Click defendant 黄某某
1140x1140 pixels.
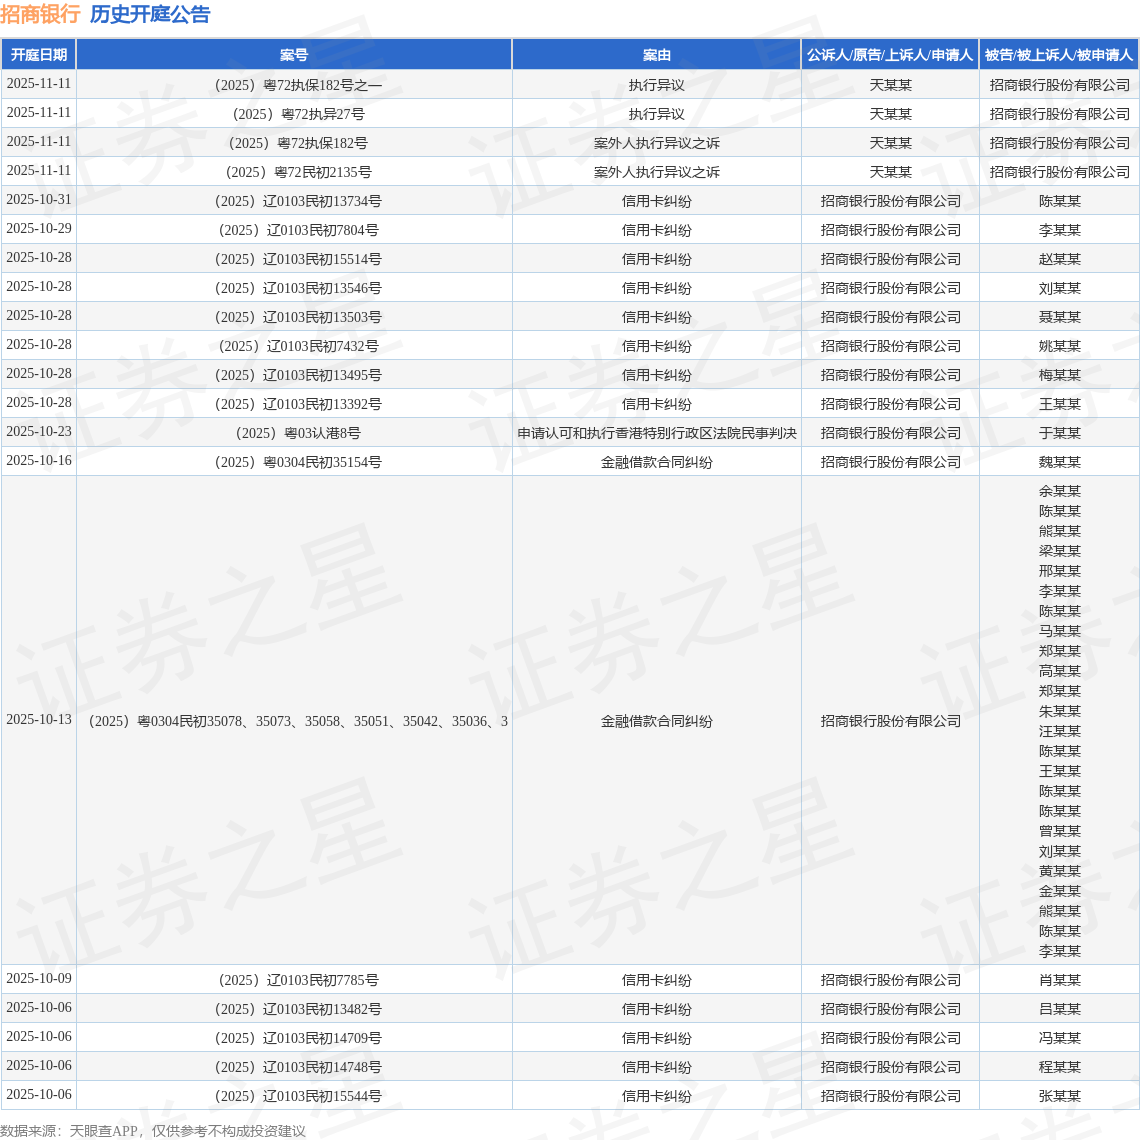(1059, 872)
